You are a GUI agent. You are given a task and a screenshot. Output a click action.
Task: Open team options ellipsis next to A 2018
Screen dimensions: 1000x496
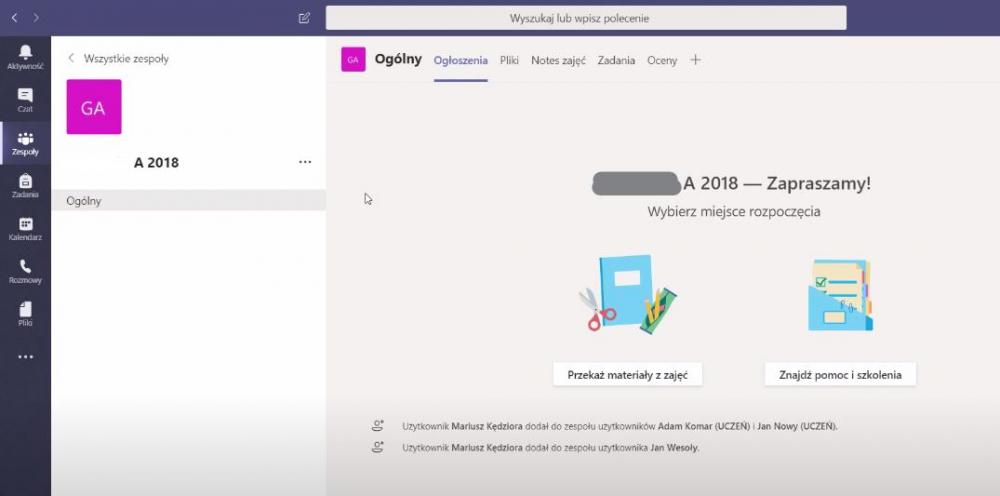(305, 162)
